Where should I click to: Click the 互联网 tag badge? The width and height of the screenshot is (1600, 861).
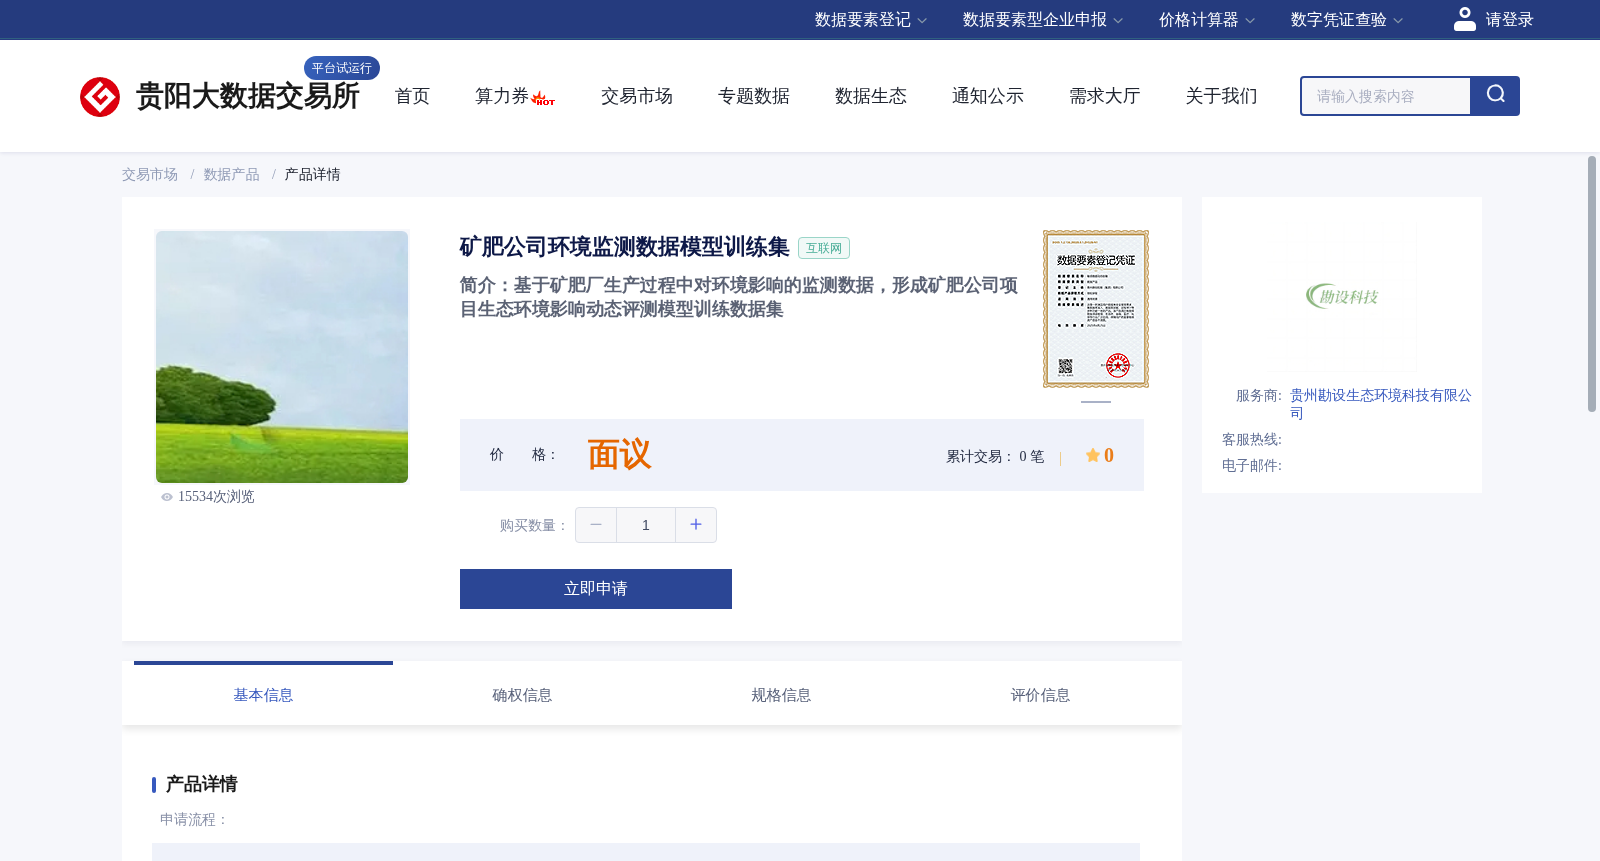coord(824,248)
